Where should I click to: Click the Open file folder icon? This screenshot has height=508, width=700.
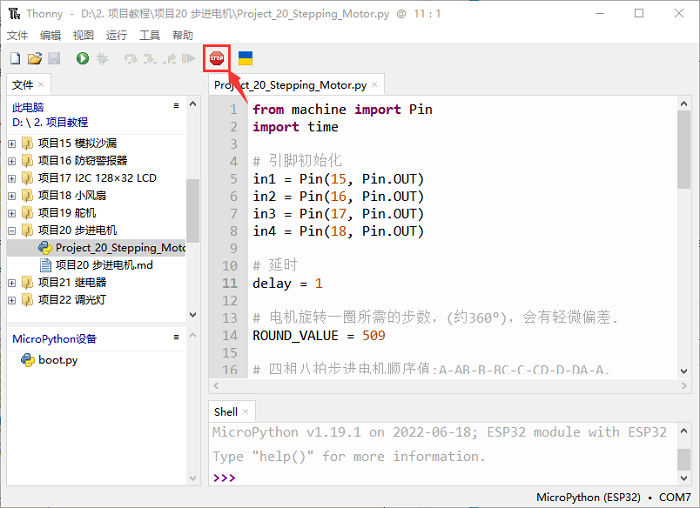(34, 59)
